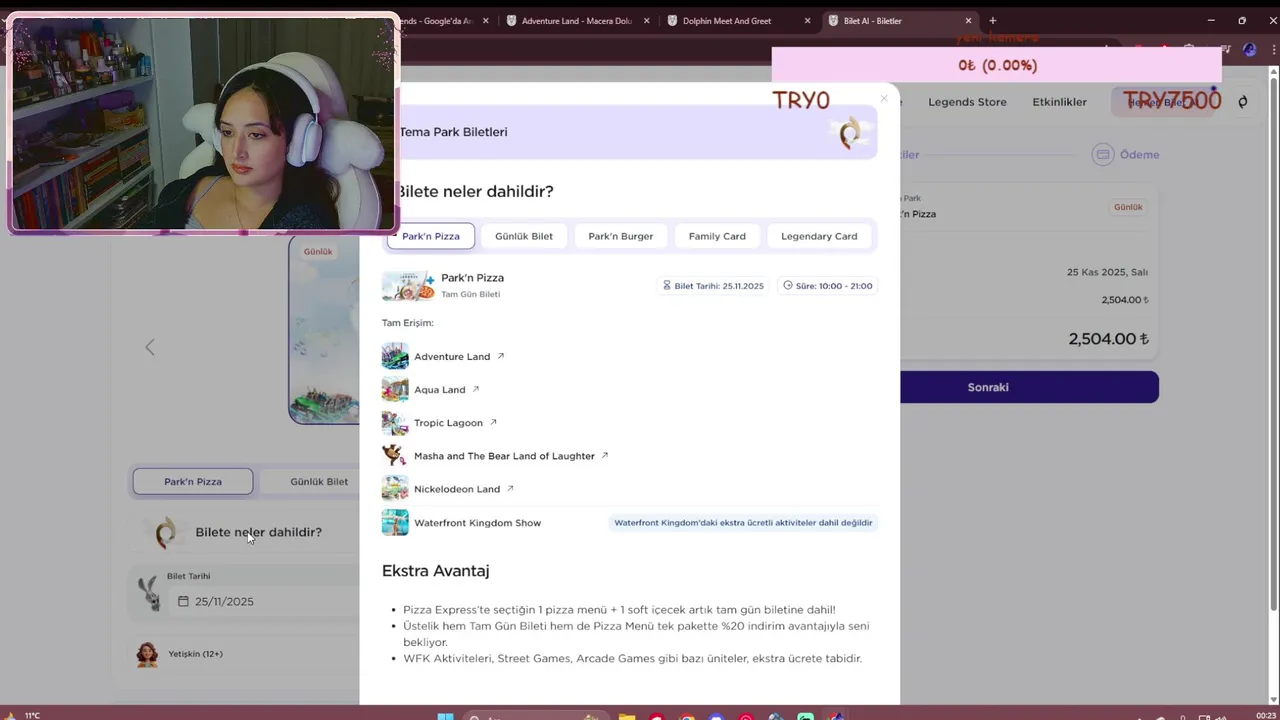
Task: Click the language/currency icon at header right
Action: pos(1243,102)
